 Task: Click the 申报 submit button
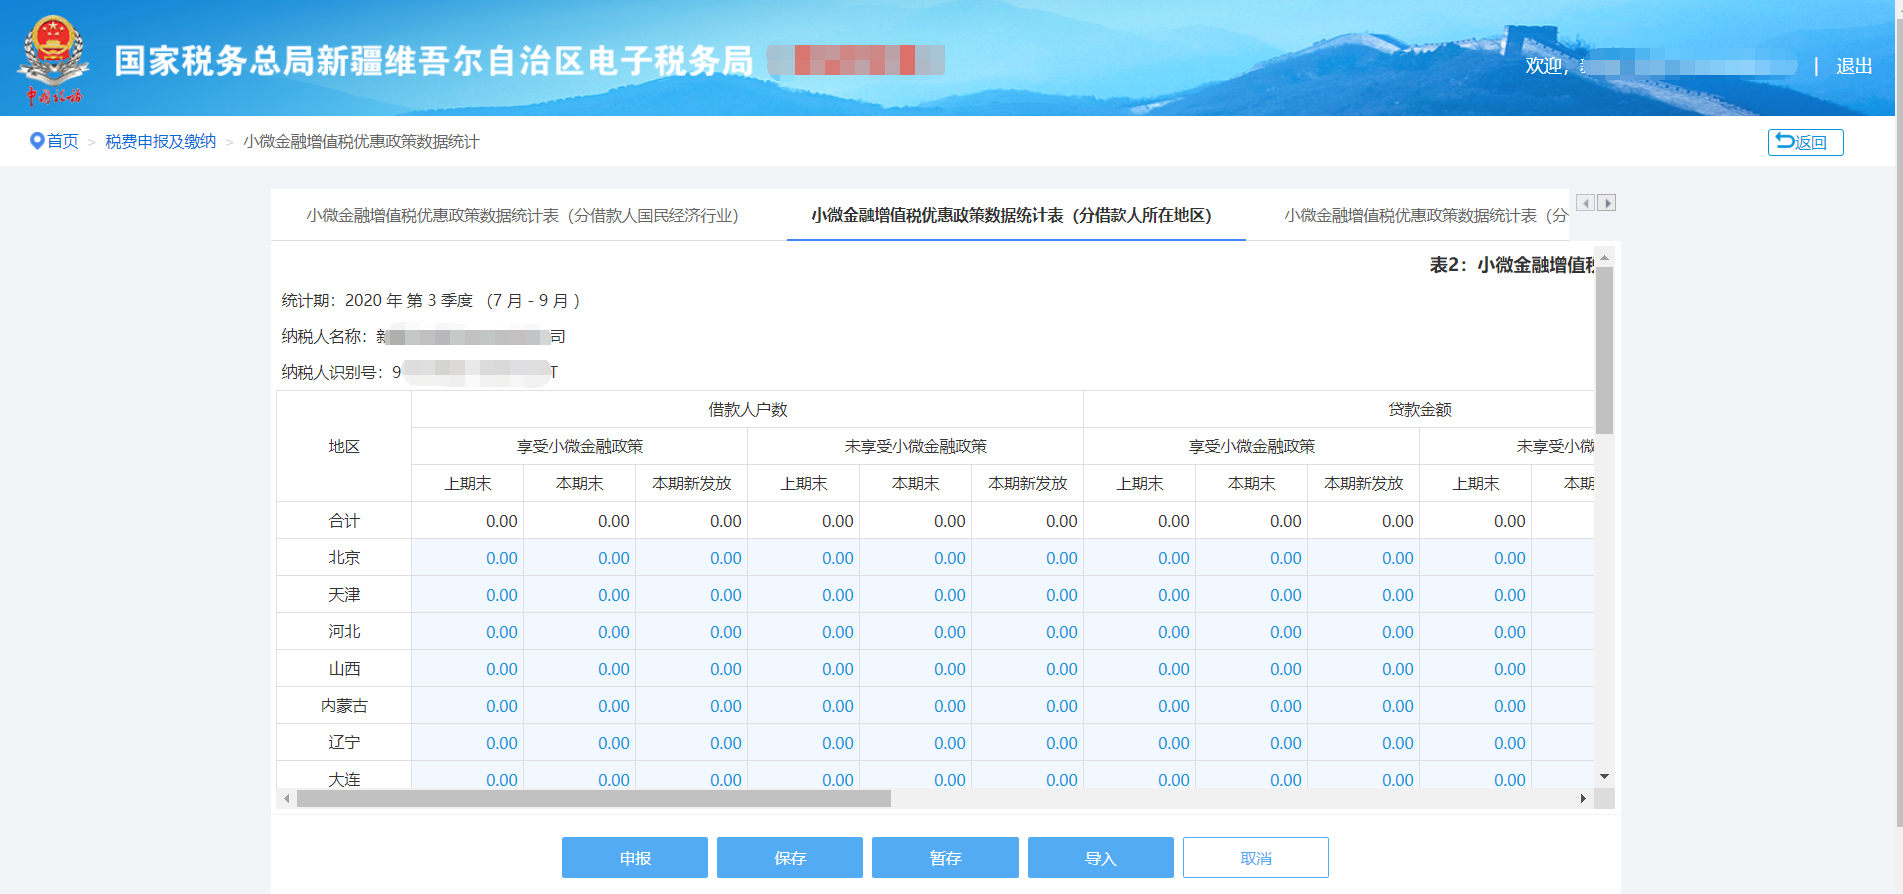pyautogui.click(x=635, y=858)
